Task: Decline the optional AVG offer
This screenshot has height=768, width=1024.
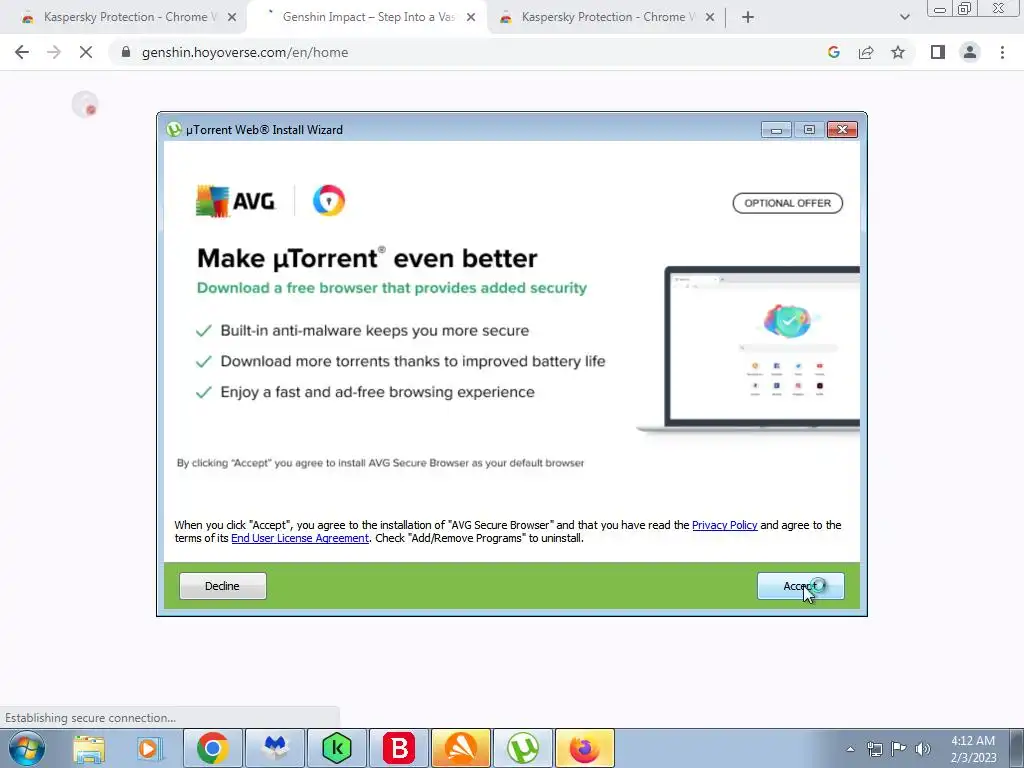Action: click(222, 586)
